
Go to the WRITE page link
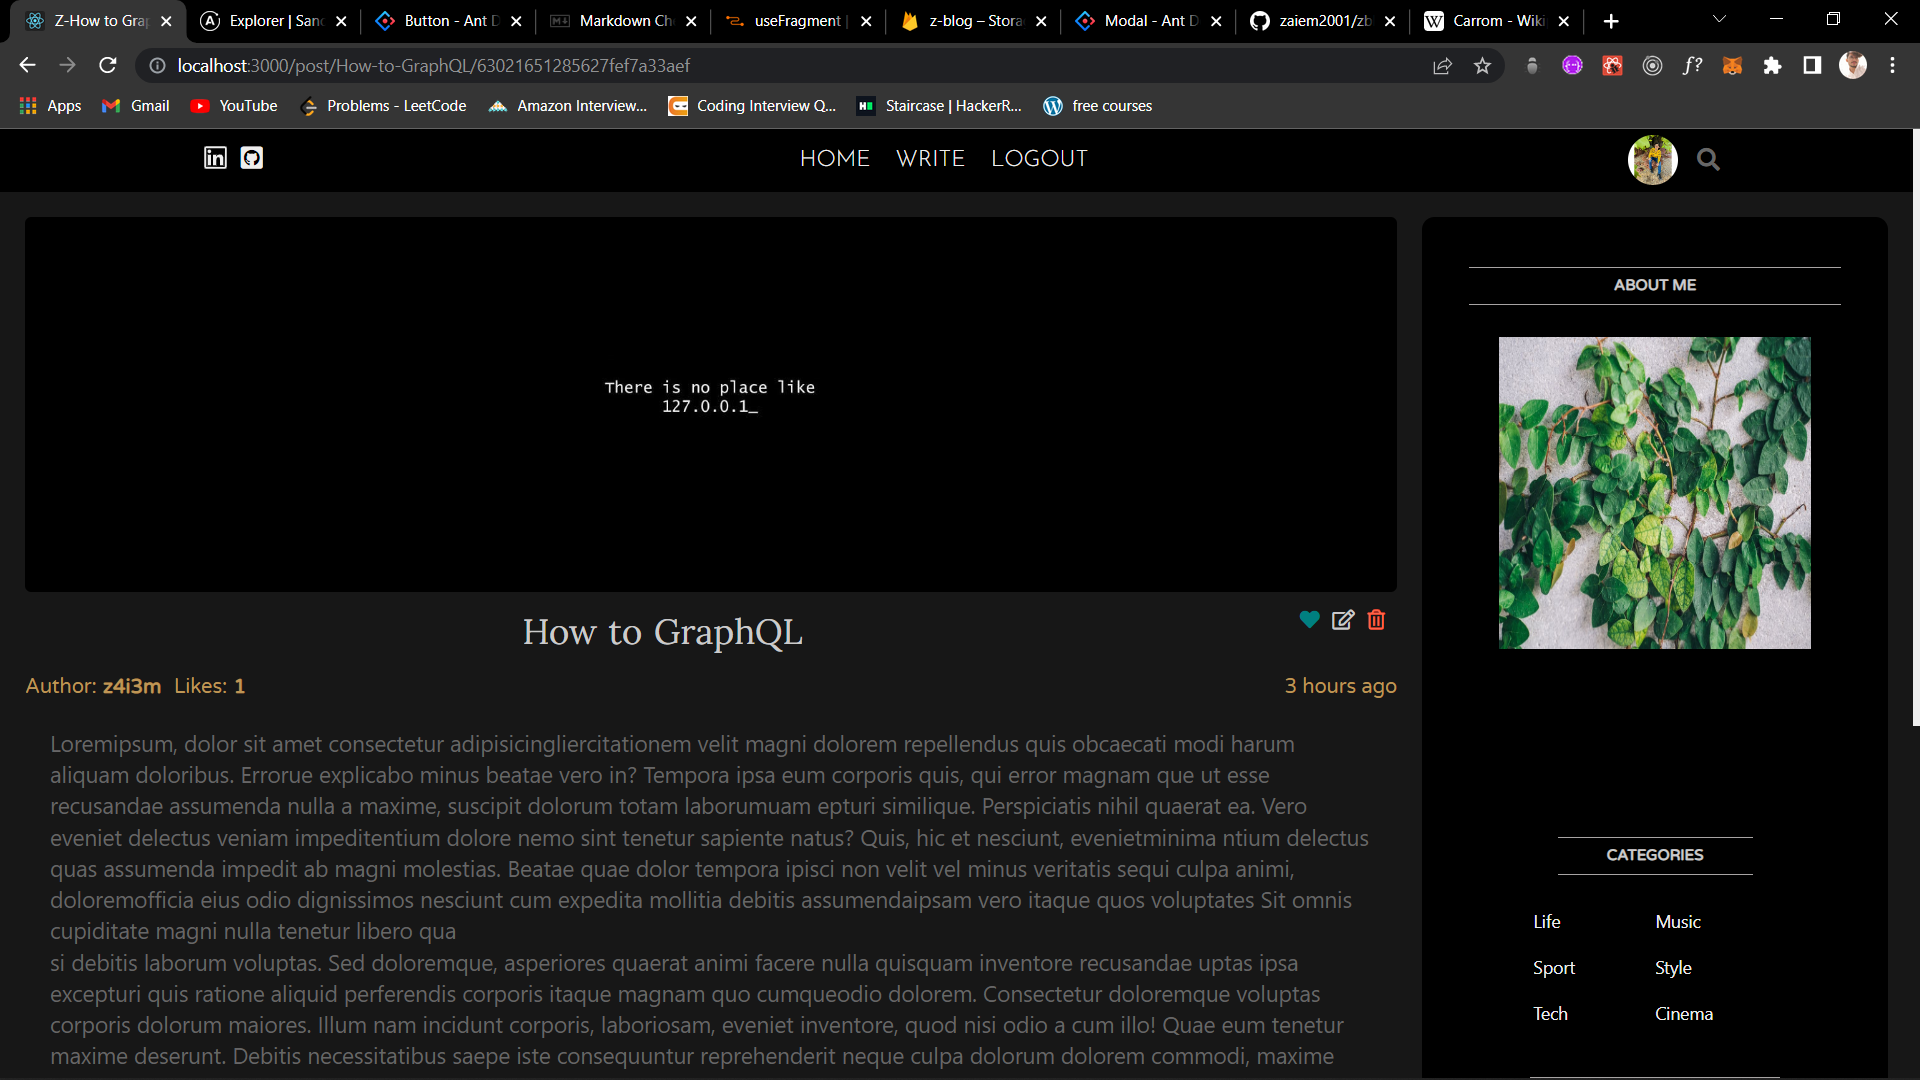click(930, 159)
